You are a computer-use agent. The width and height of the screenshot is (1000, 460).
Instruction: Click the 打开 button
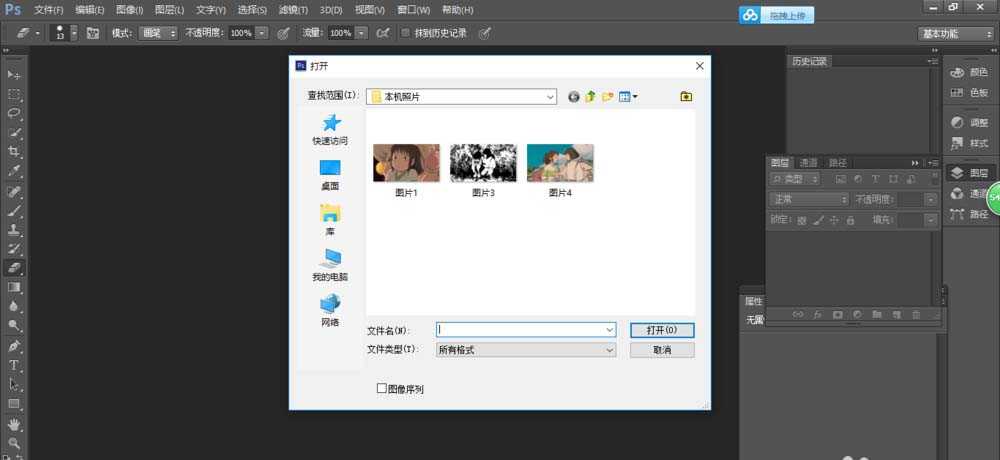[x=662, y=330]
